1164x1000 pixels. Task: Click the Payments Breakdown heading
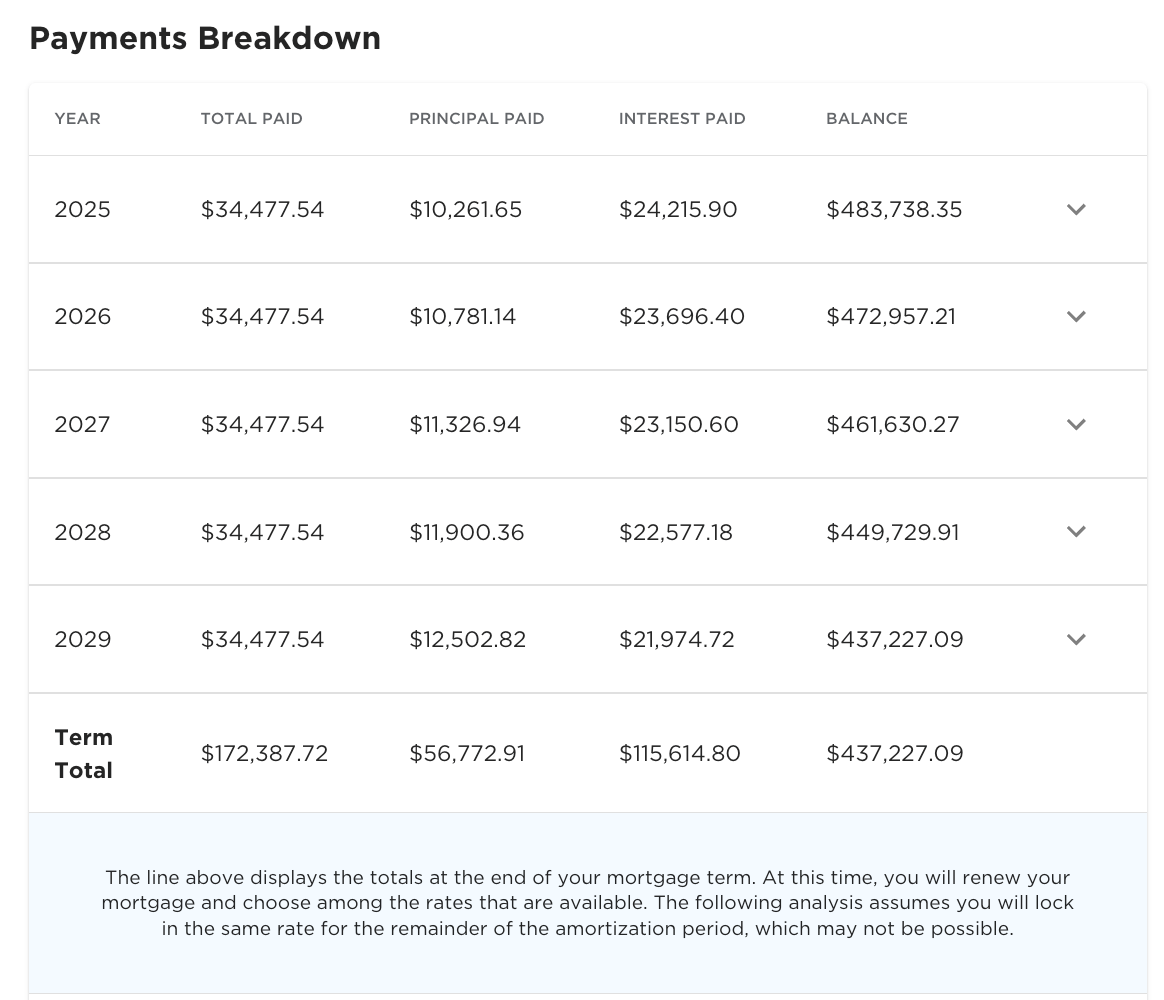pyautogui.click(x=205, y=39)
